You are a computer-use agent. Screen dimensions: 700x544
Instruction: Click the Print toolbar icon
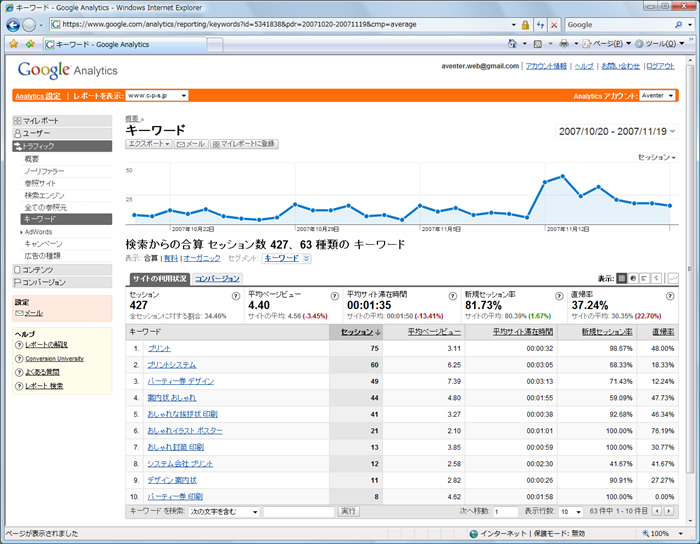click(x=564, y=43)
